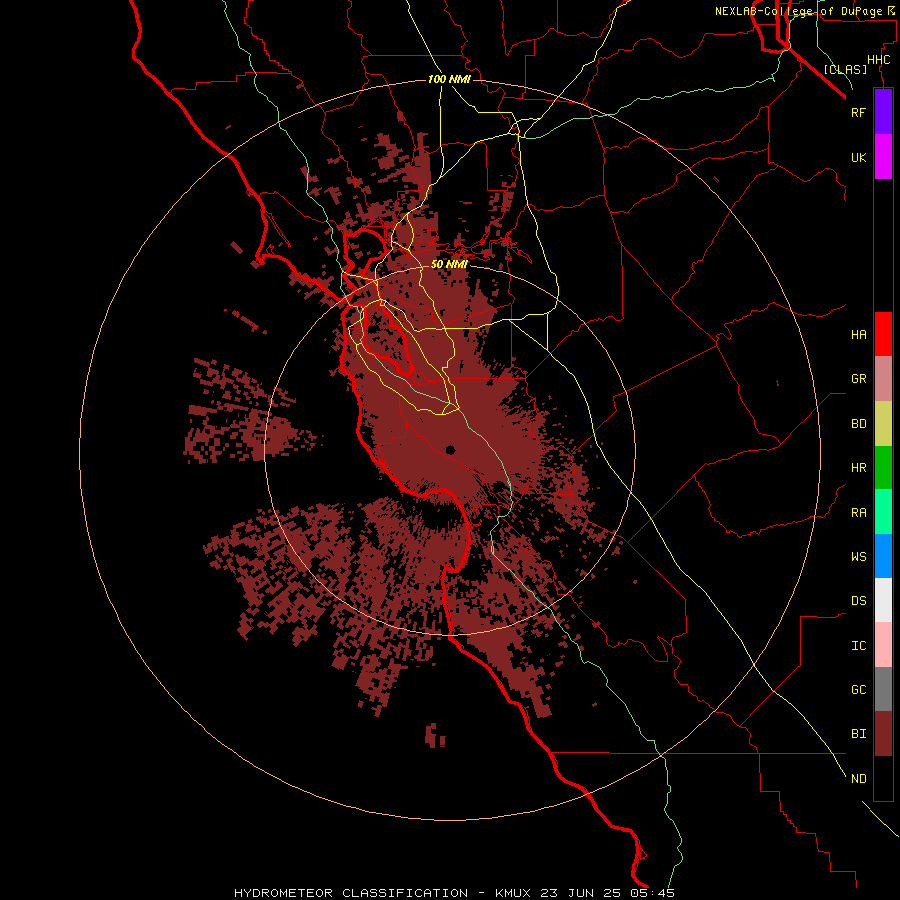The image size is (900, 900).
Task: Click the [CLAS] units label
Action: pyautogui.click(x=845, y=69)
